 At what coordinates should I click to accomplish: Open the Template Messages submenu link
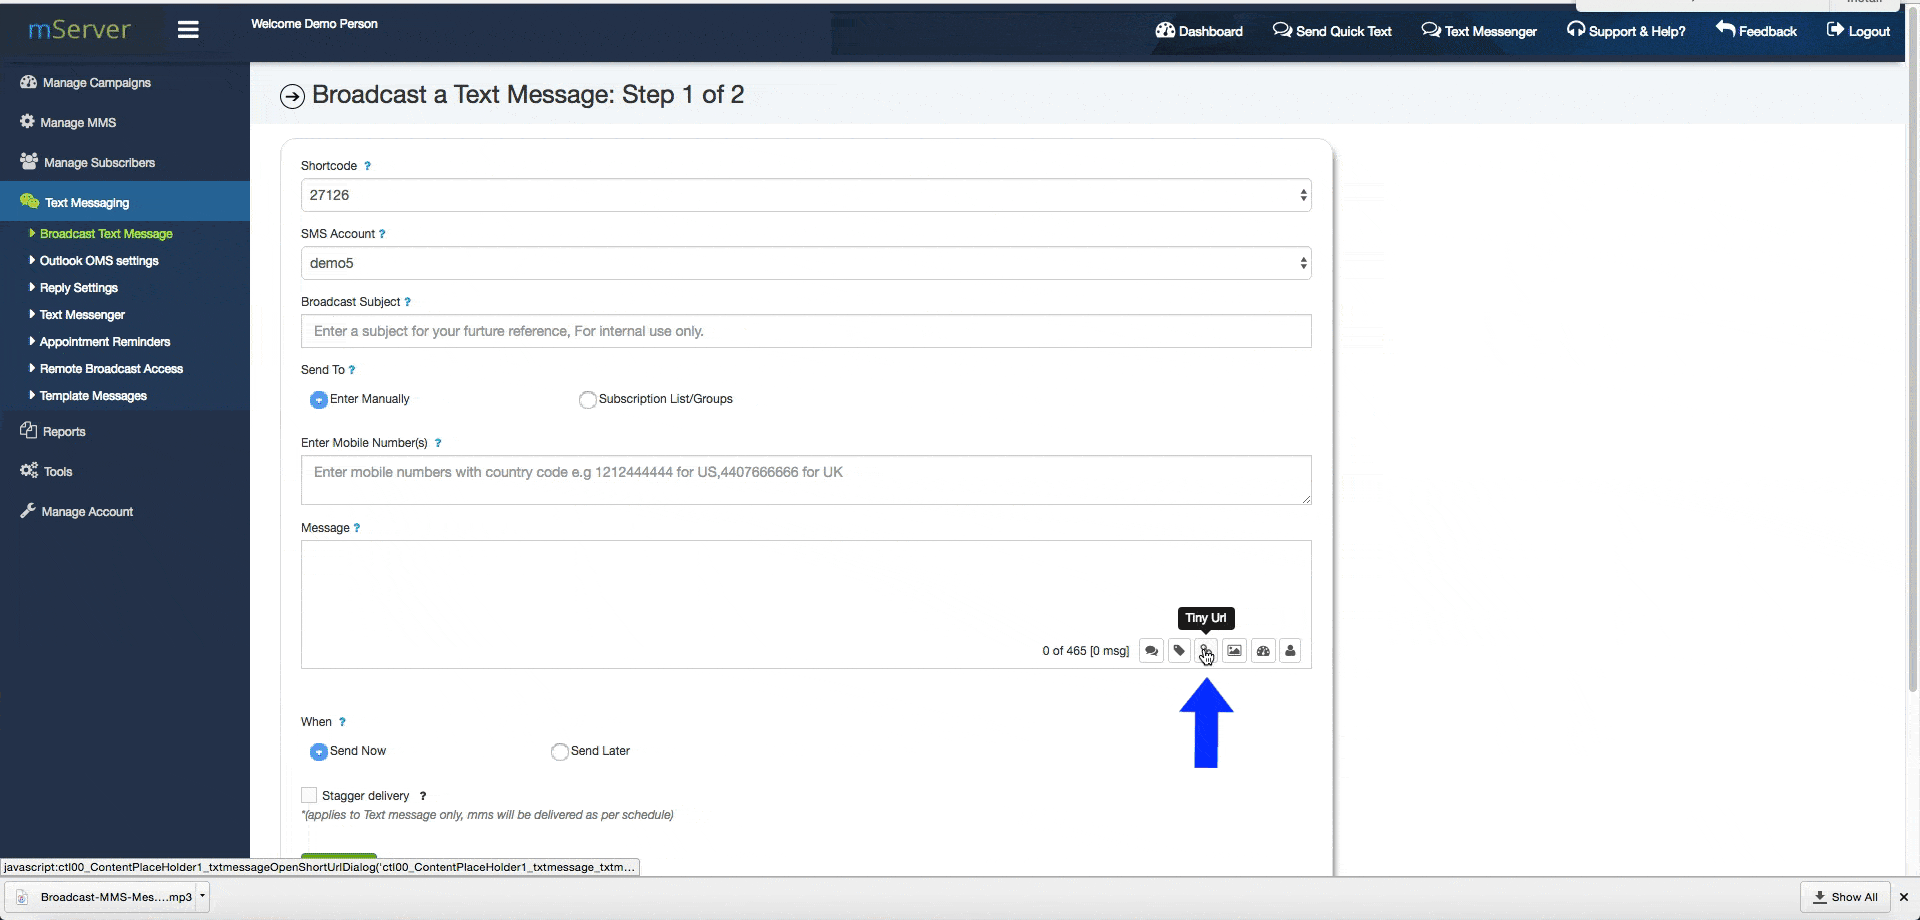pos(93,396)
